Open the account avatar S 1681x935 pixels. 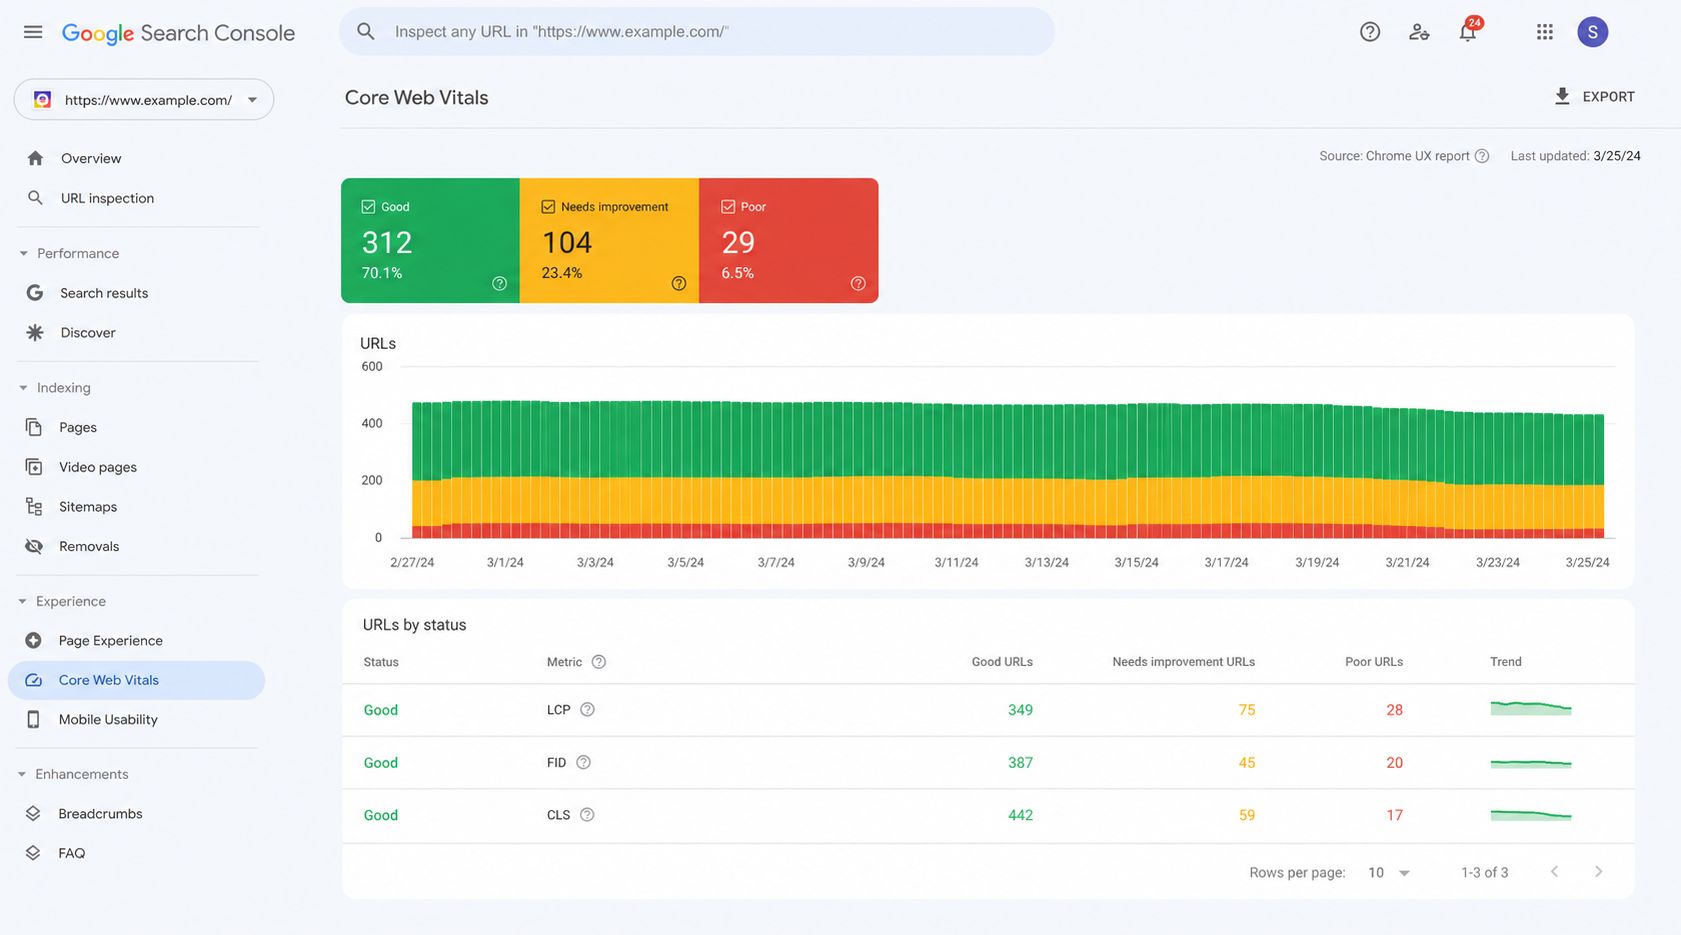pos(1593,32)
